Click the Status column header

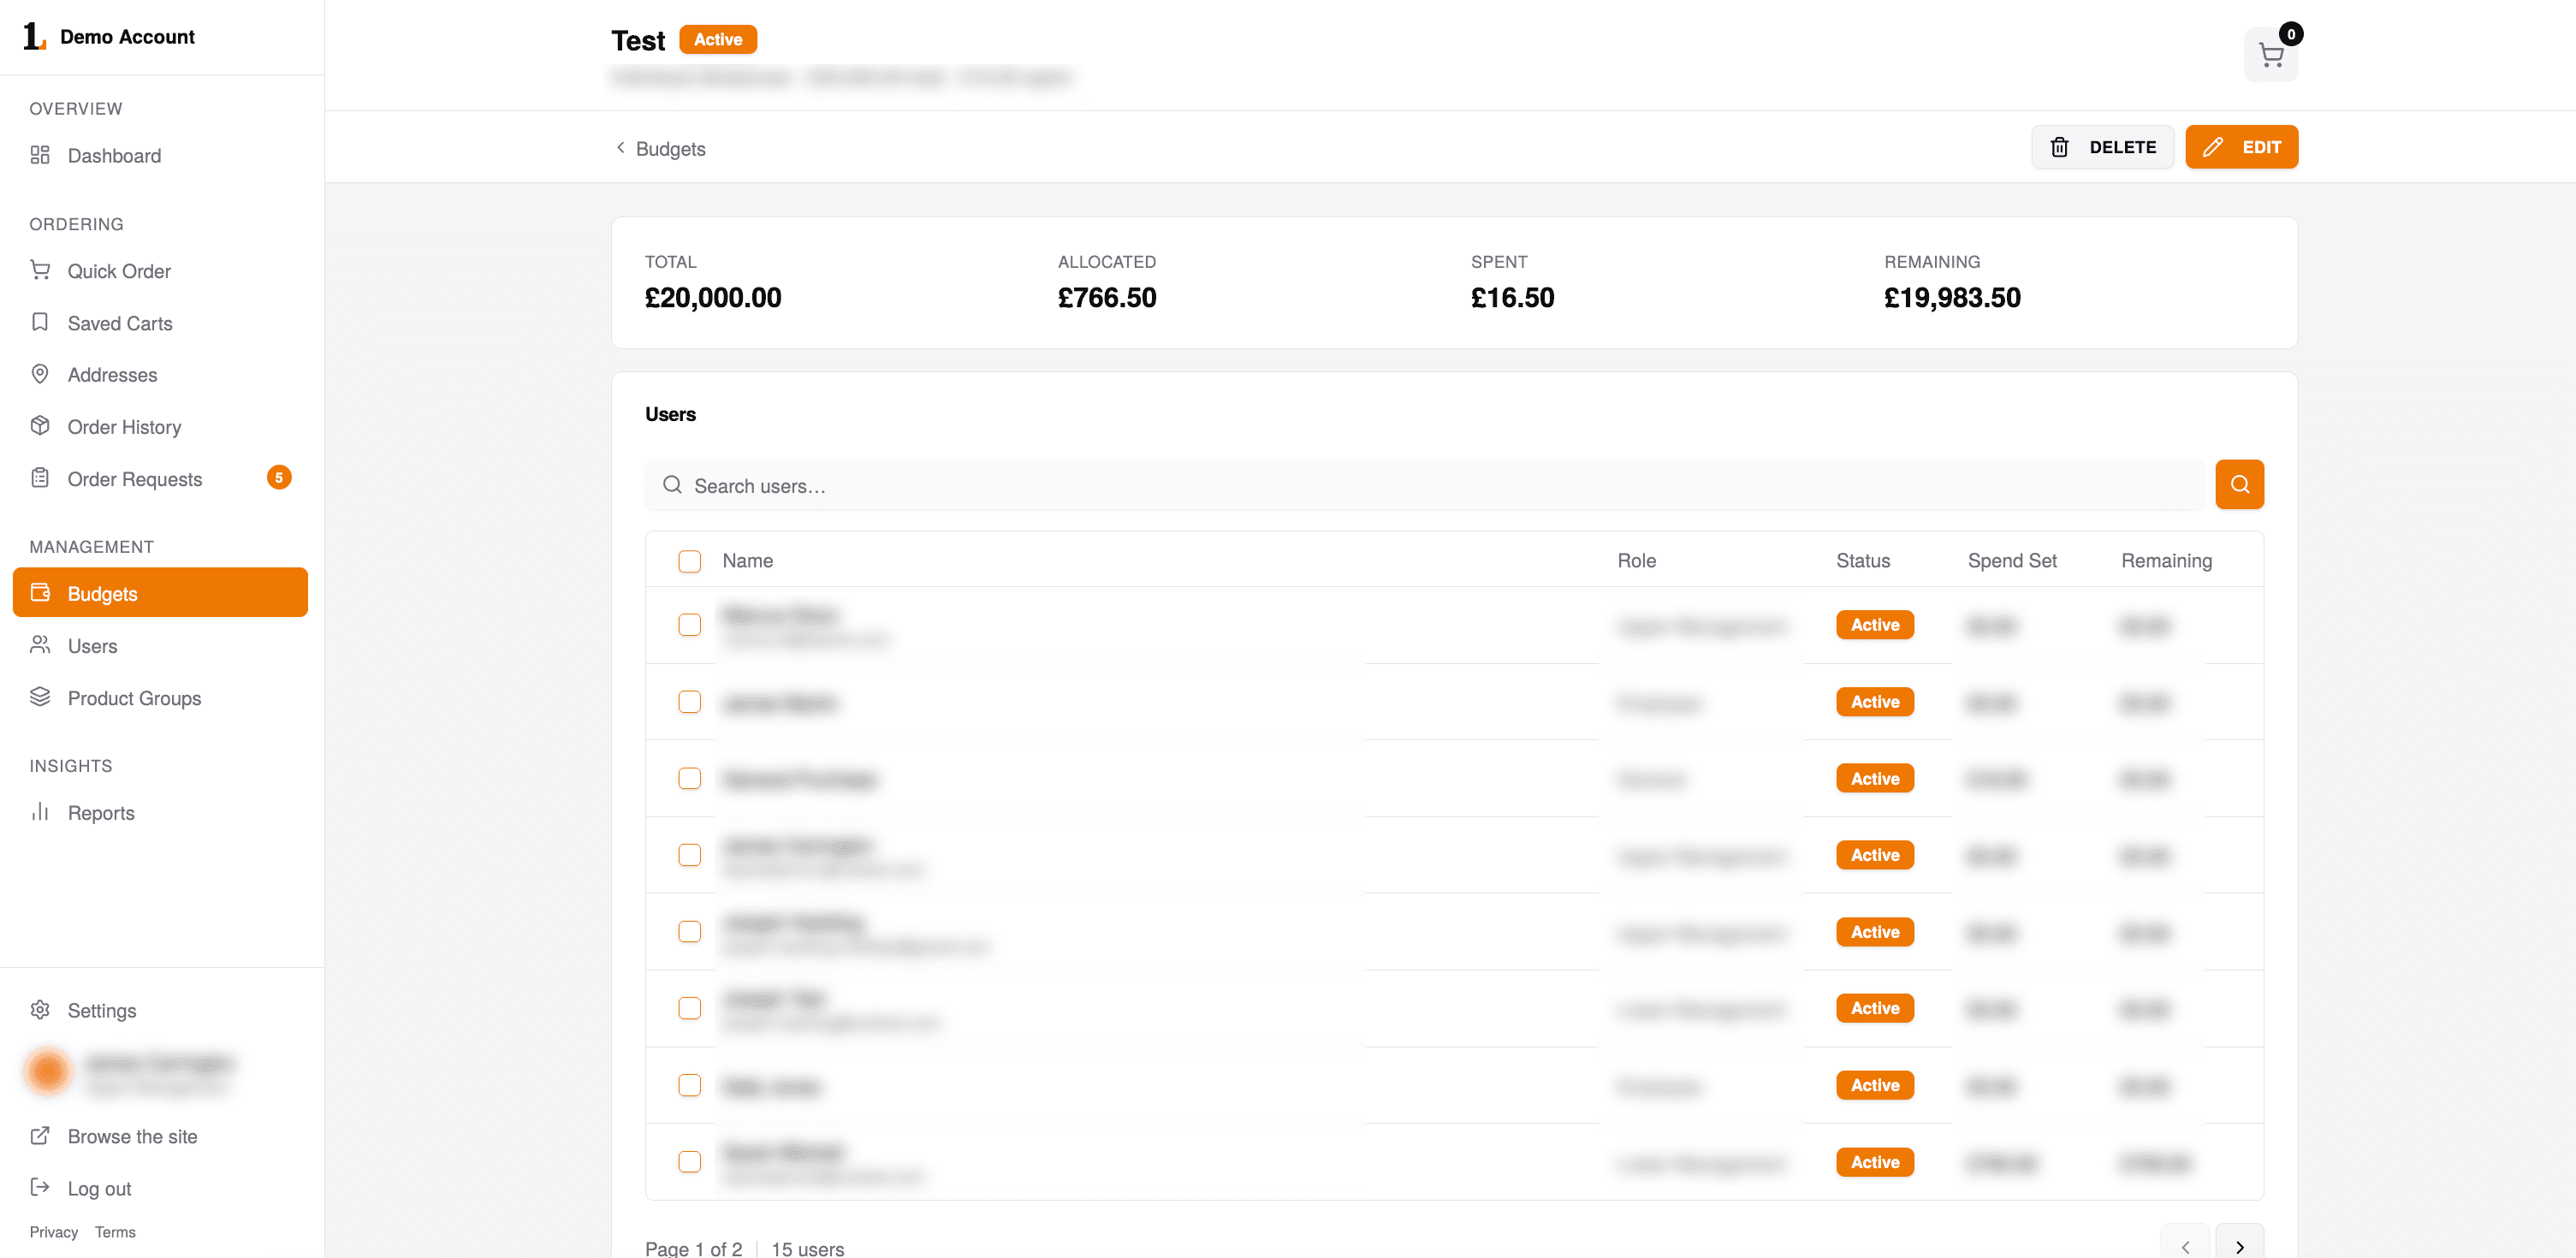pyautogui.click(x=1862, y=561)
